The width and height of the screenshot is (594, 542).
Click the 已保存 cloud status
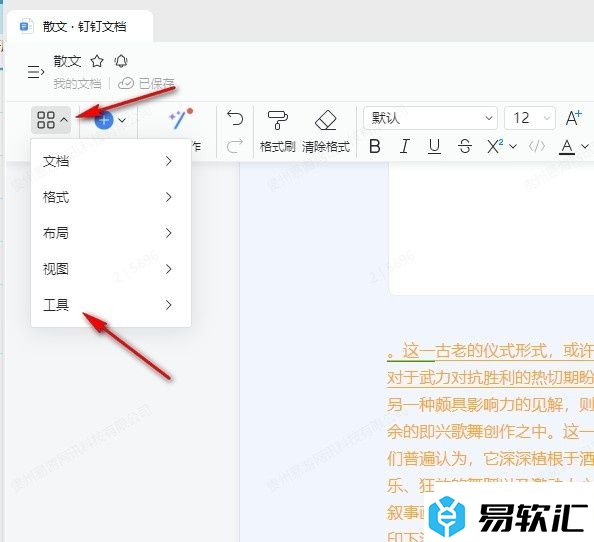(147, 83)
